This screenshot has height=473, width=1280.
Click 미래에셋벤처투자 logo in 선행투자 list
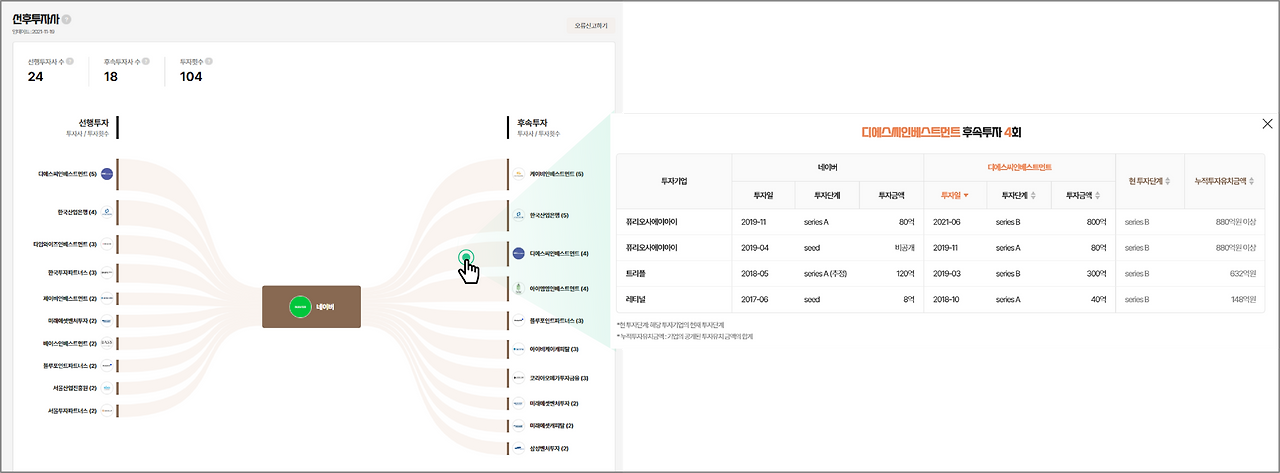pos(107,321)
